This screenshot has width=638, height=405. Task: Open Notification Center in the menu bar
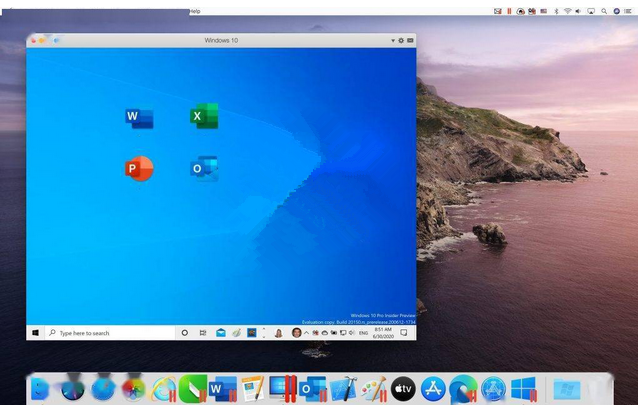(x=628, y=11)
